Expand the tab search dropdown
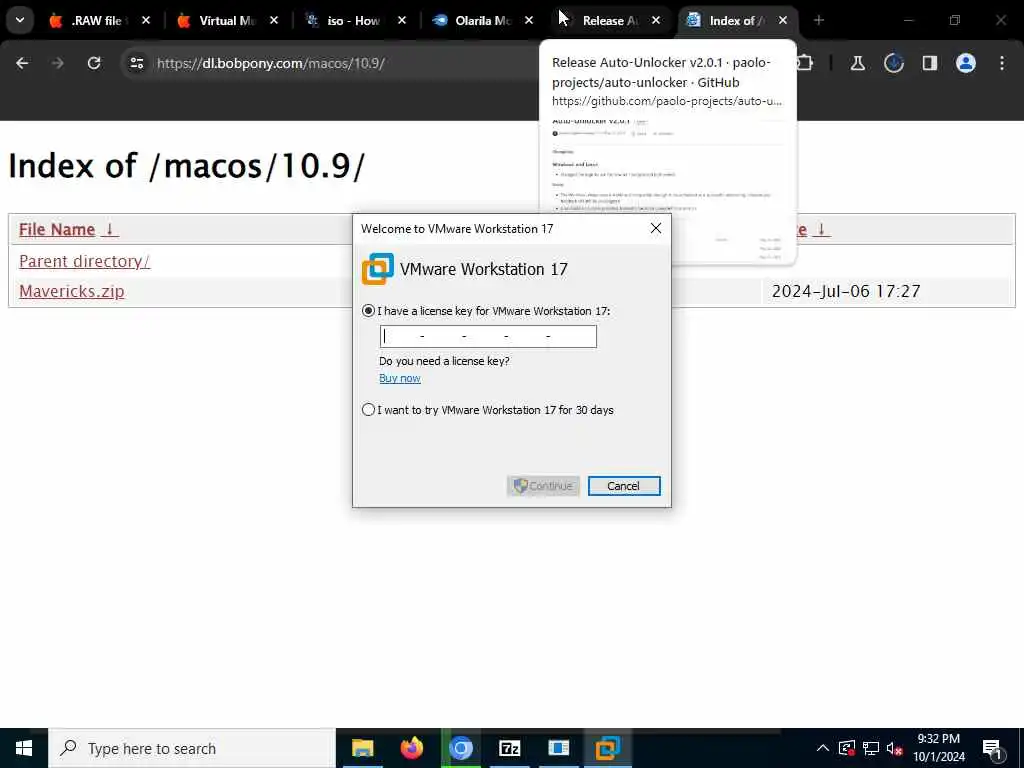The image size is (1024, 768). point(20,20)
